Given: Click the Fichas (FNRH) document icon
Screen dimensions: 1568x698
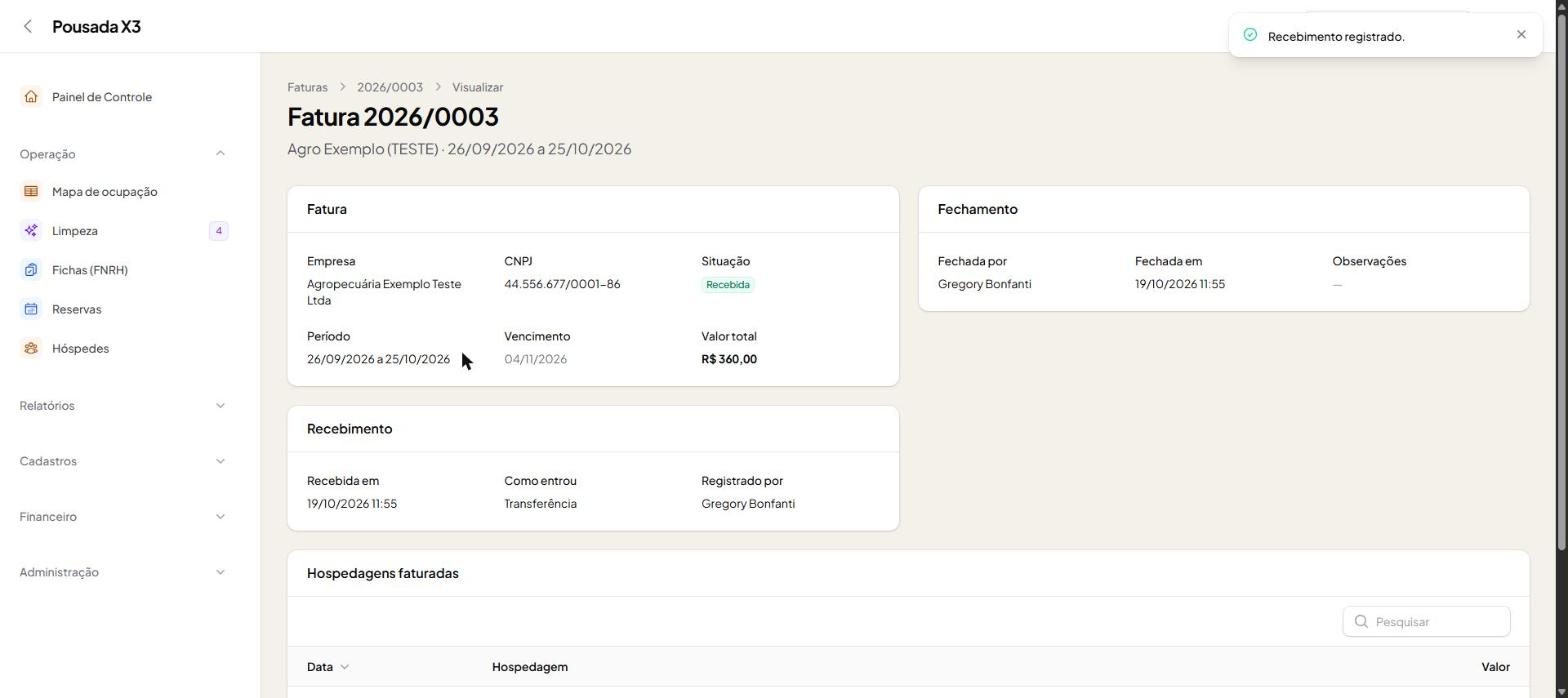Looking at the screenshot, I should 31,270.
